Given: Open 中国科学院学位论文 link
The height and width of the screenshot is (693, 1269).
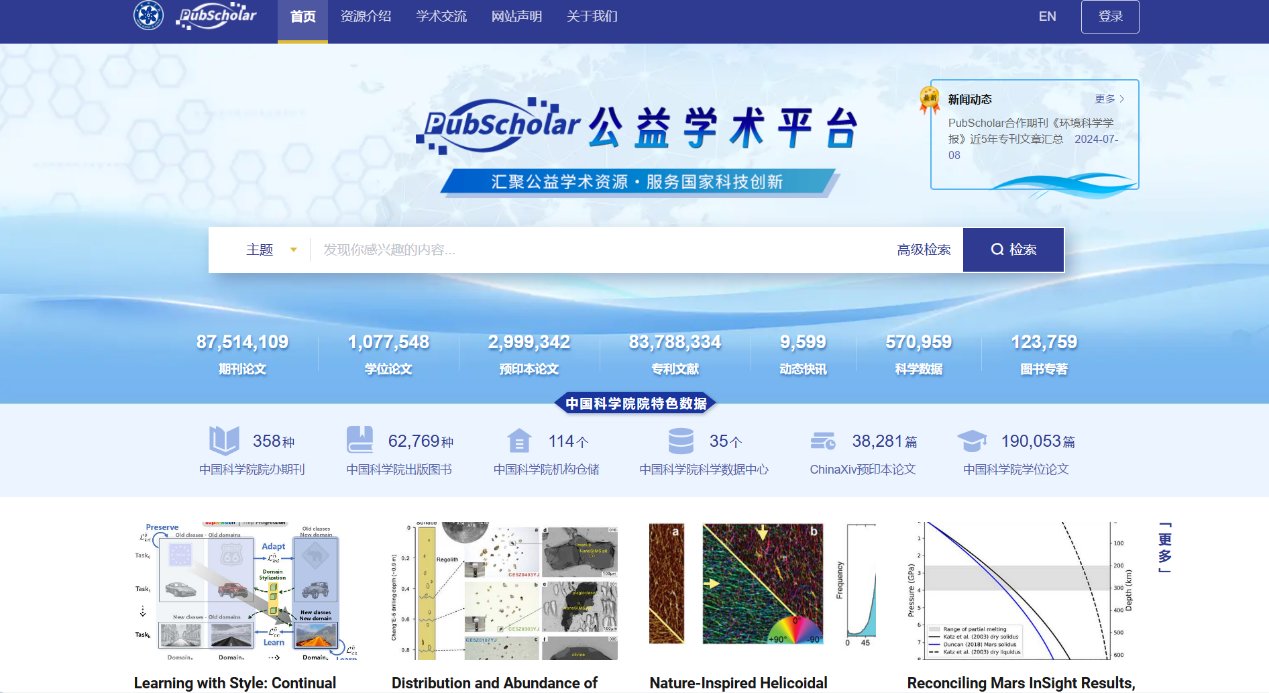Looking at the screenshot, I should (1016, 469).
